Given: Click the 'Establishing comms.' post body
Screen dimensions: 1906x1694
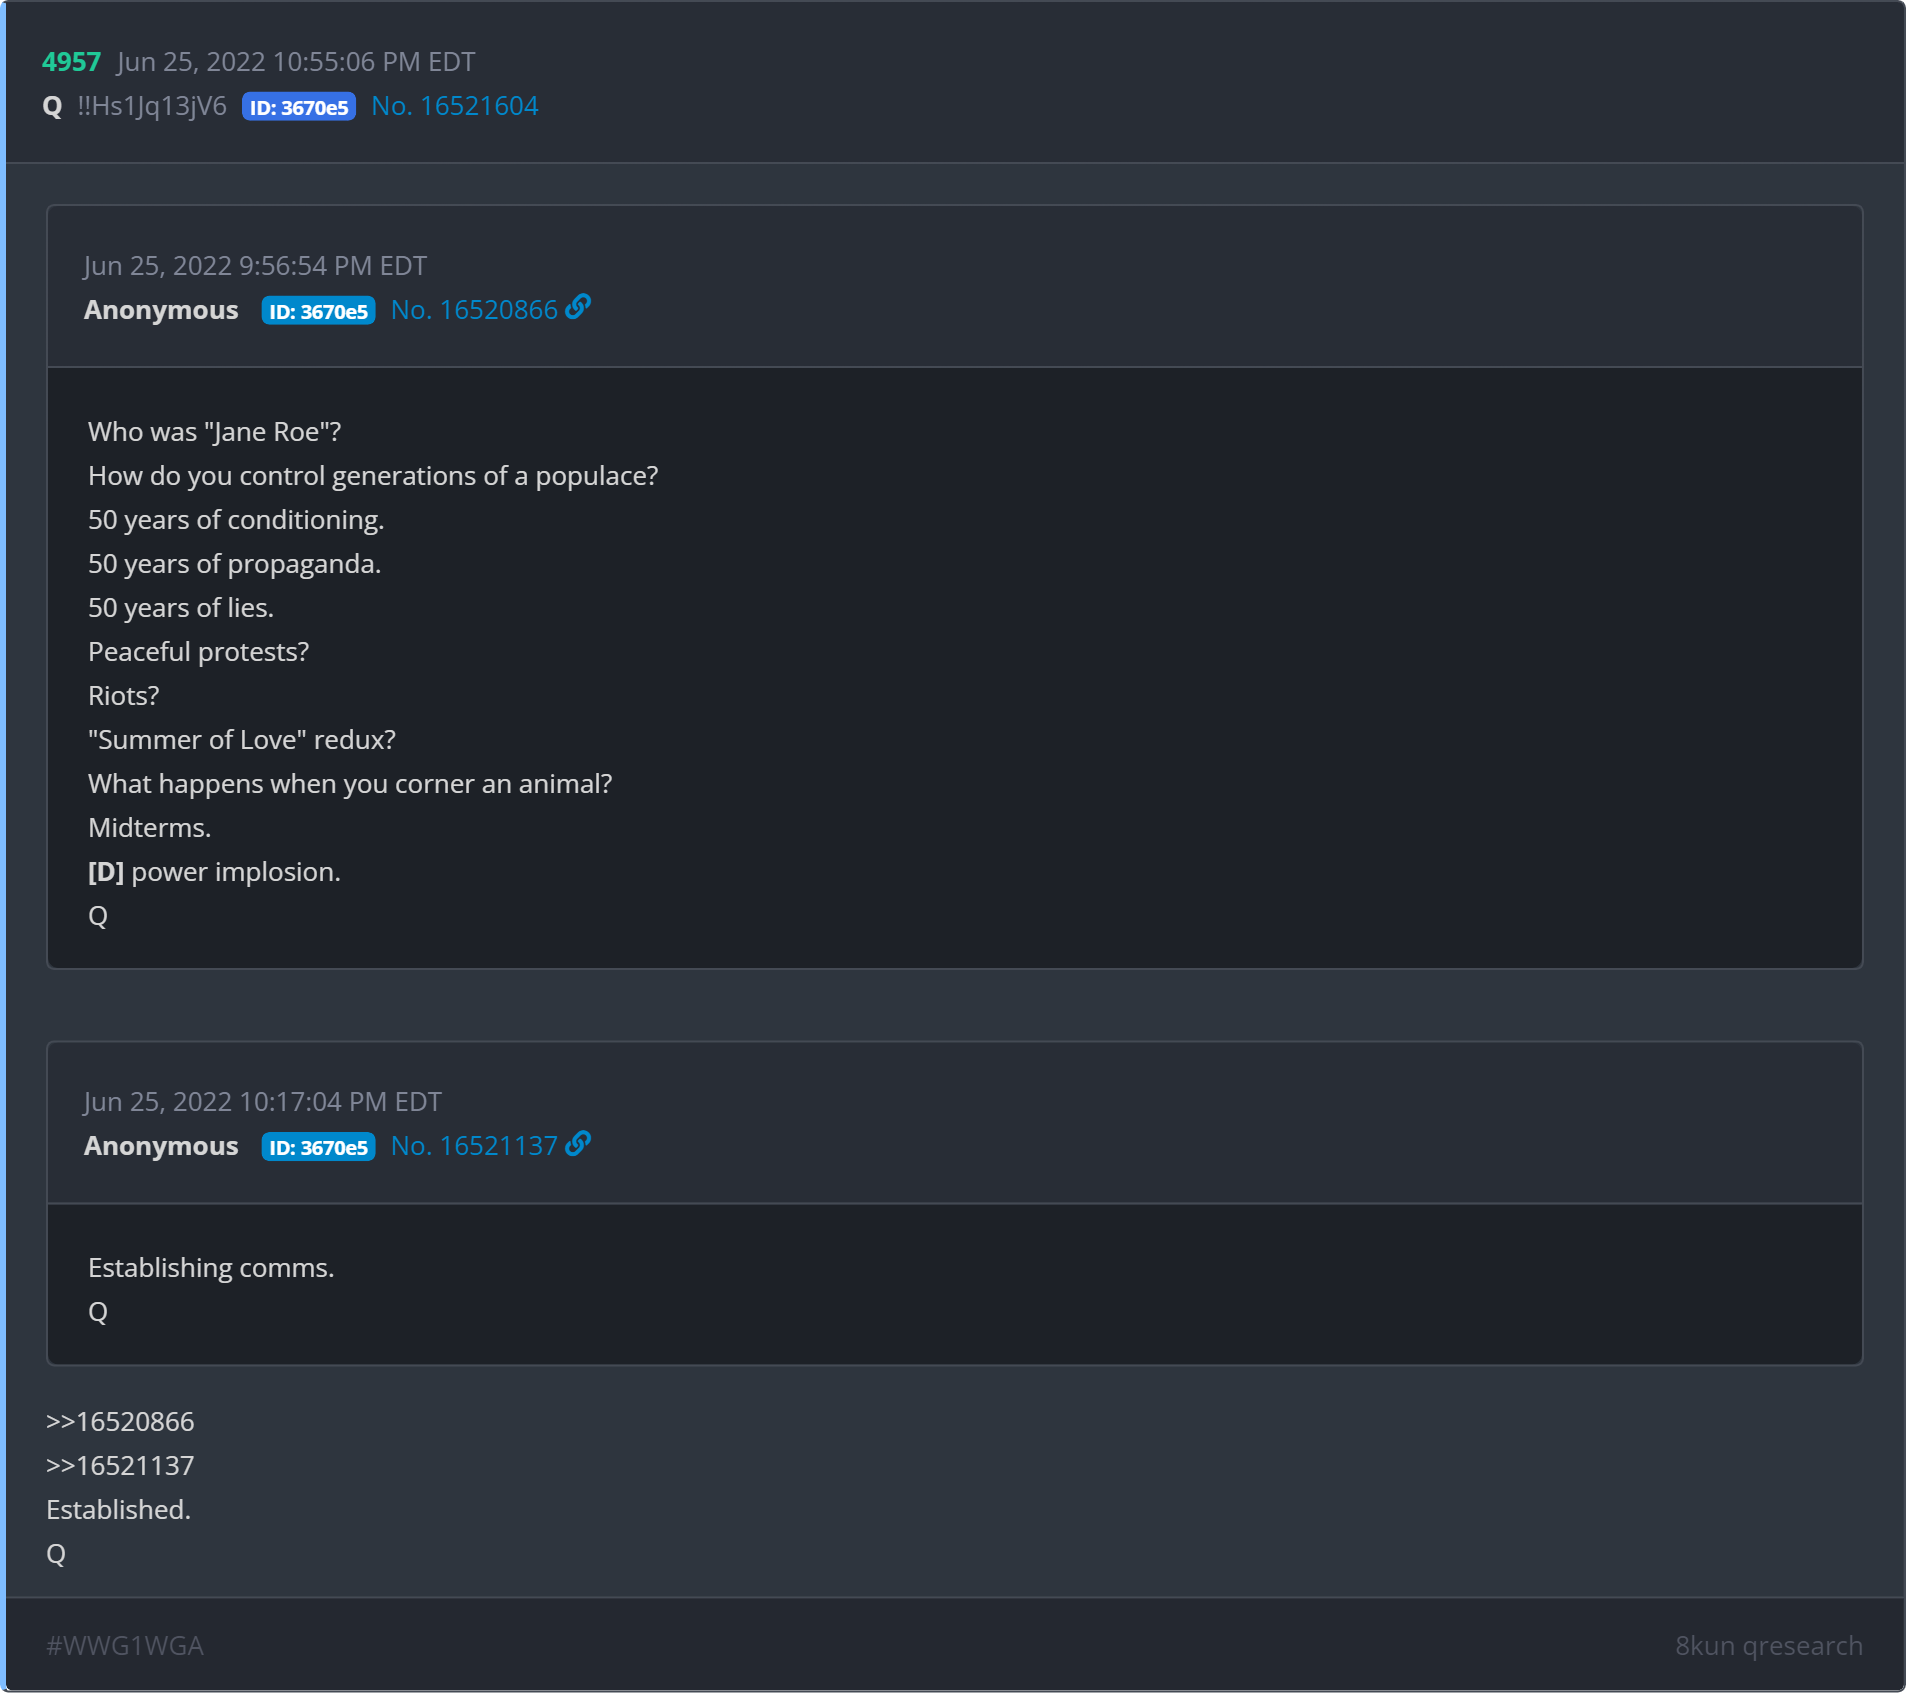Looking at the screenshot, I should click(211, 1267).
